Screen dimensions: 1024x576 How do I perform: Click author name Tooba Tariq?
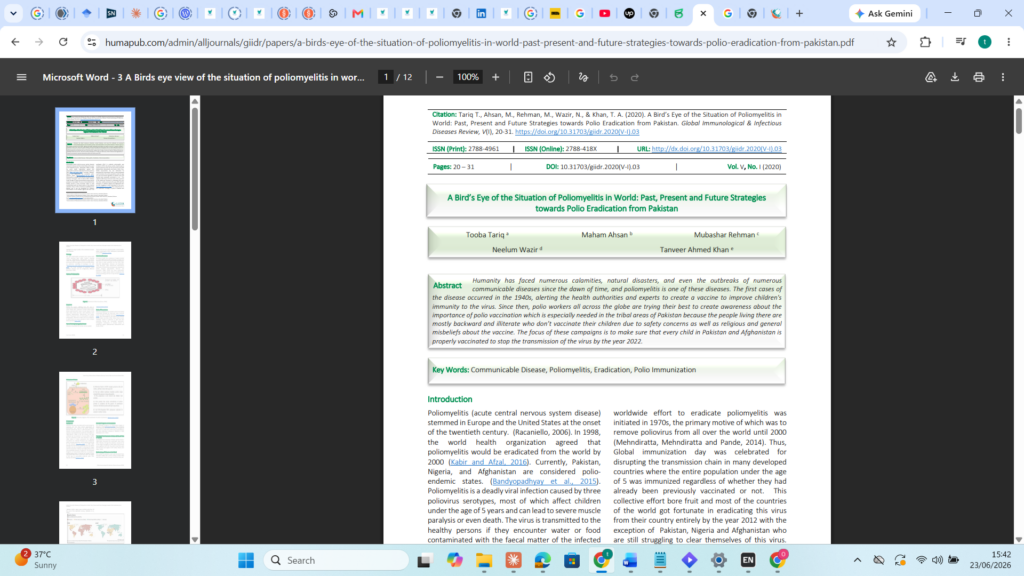(x=485, y=234)
